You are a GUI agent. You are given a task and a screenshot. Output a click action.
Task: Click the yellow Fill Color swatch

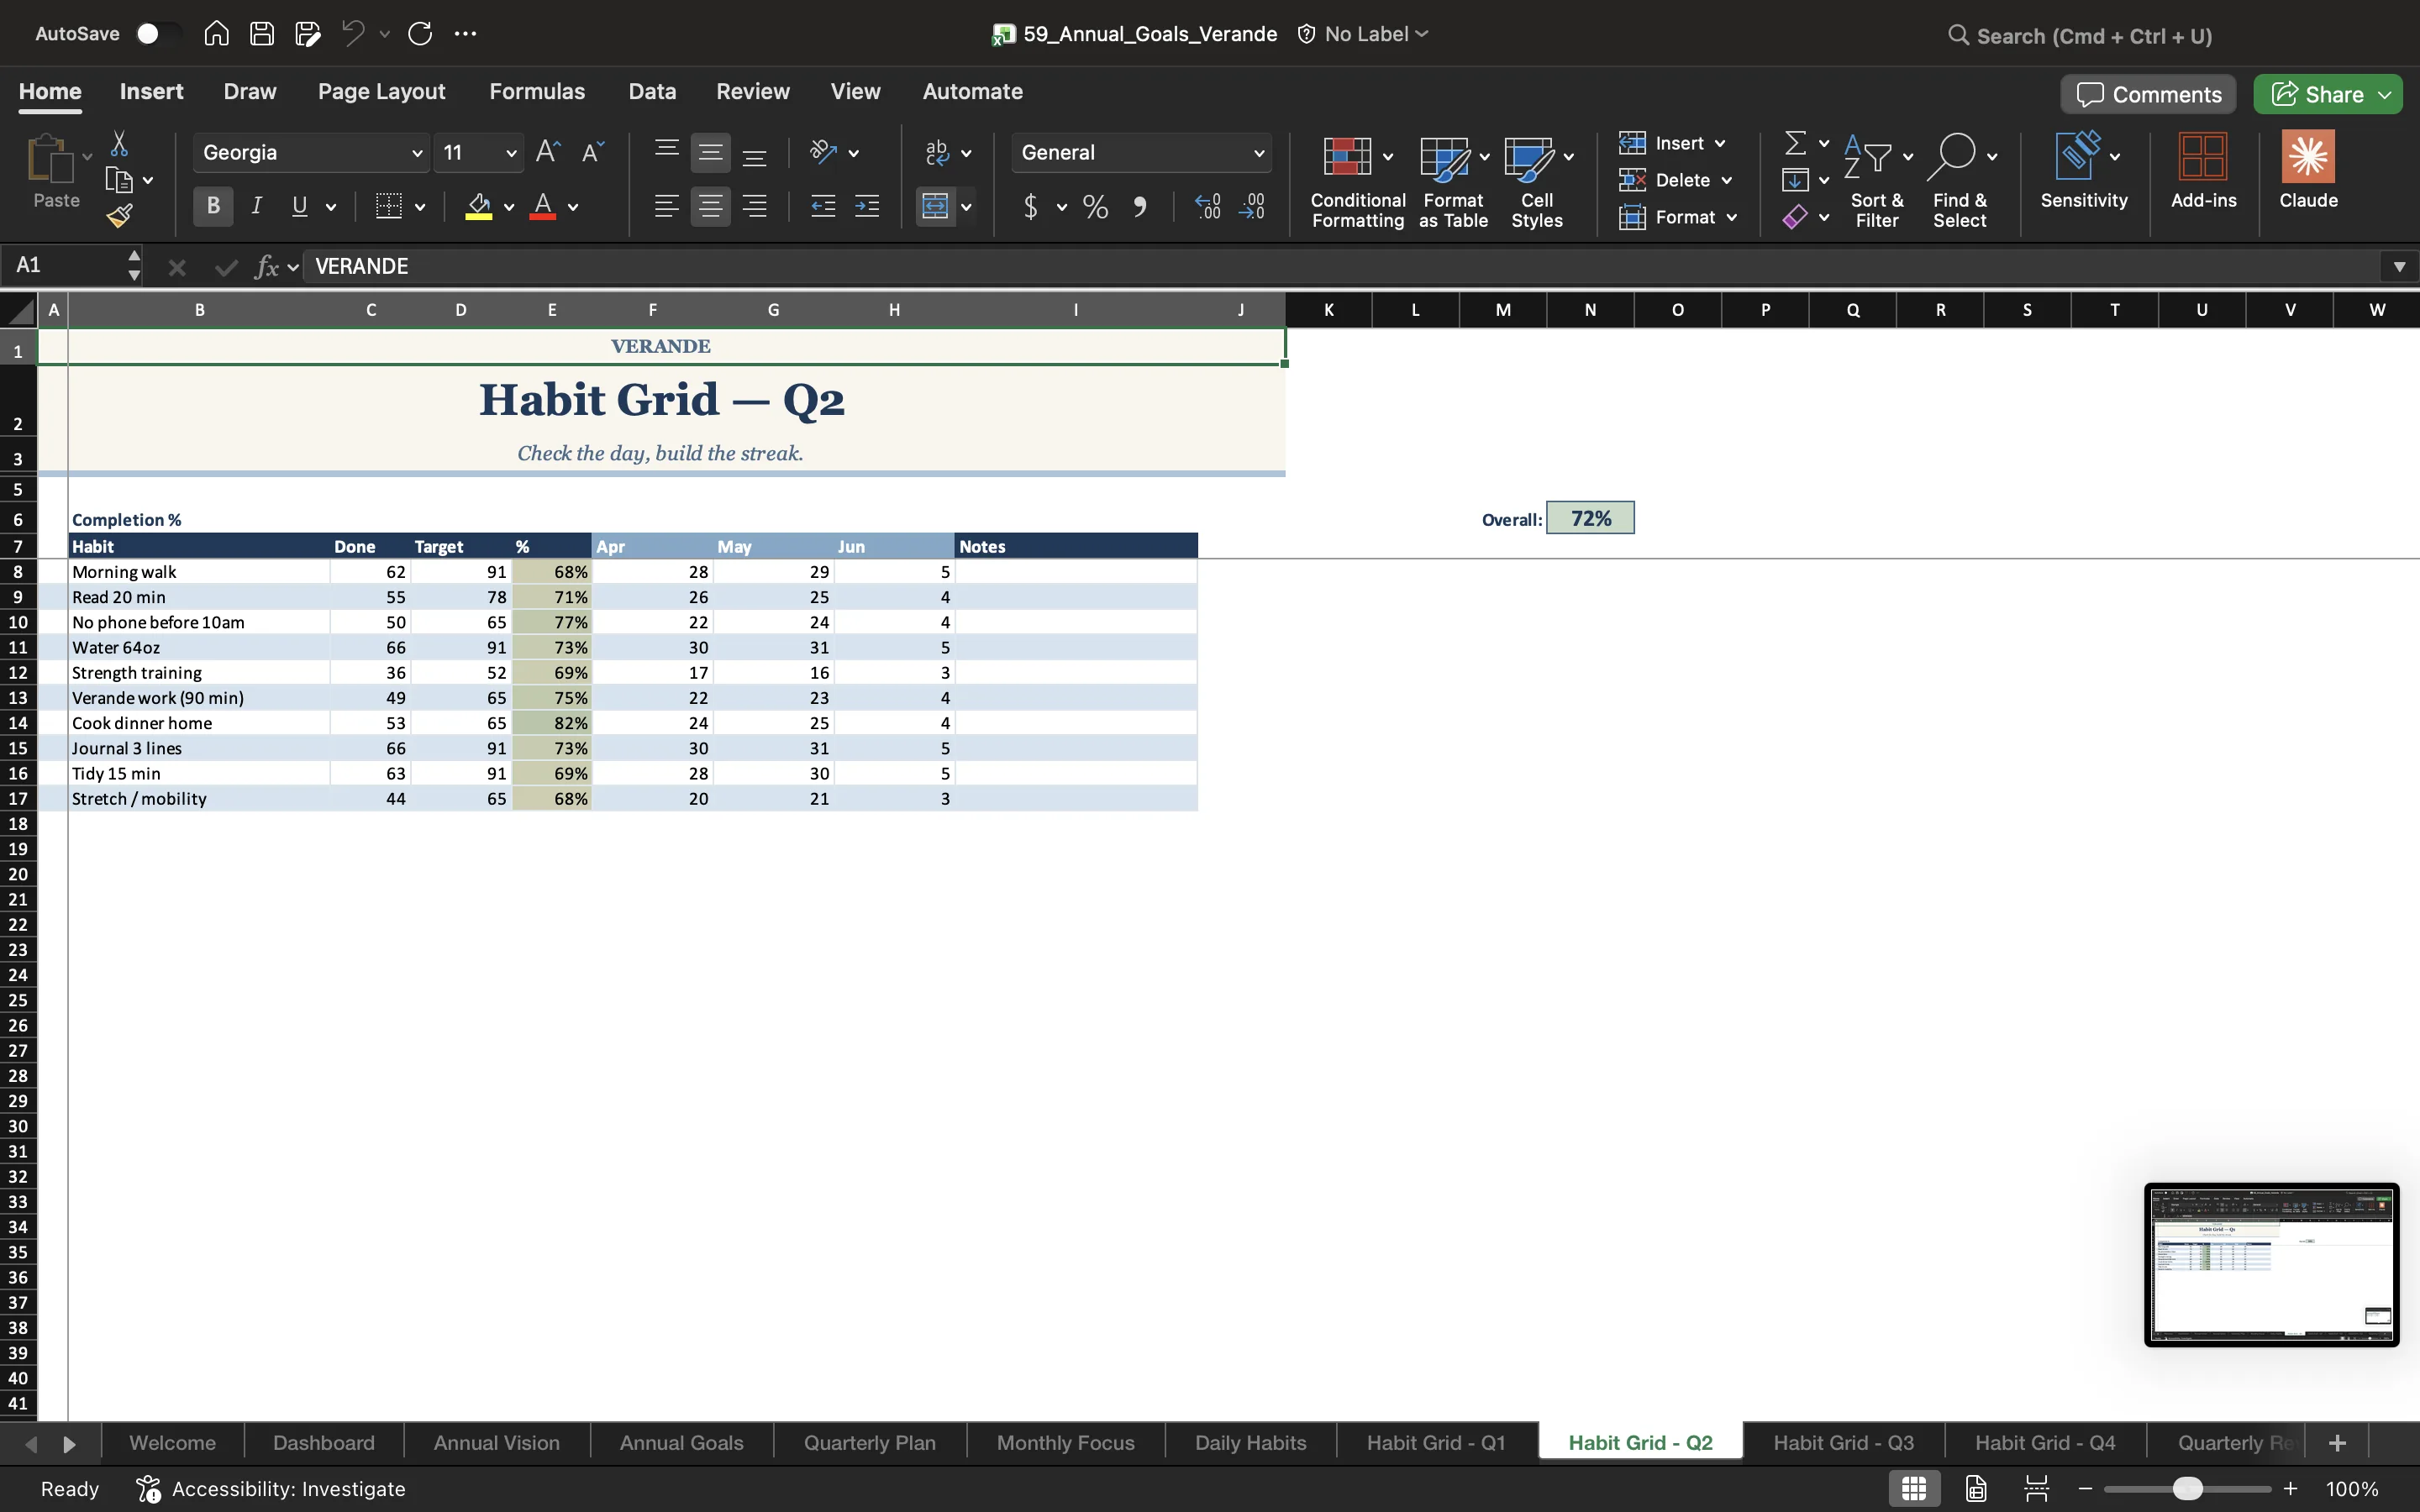click(479, 207)
